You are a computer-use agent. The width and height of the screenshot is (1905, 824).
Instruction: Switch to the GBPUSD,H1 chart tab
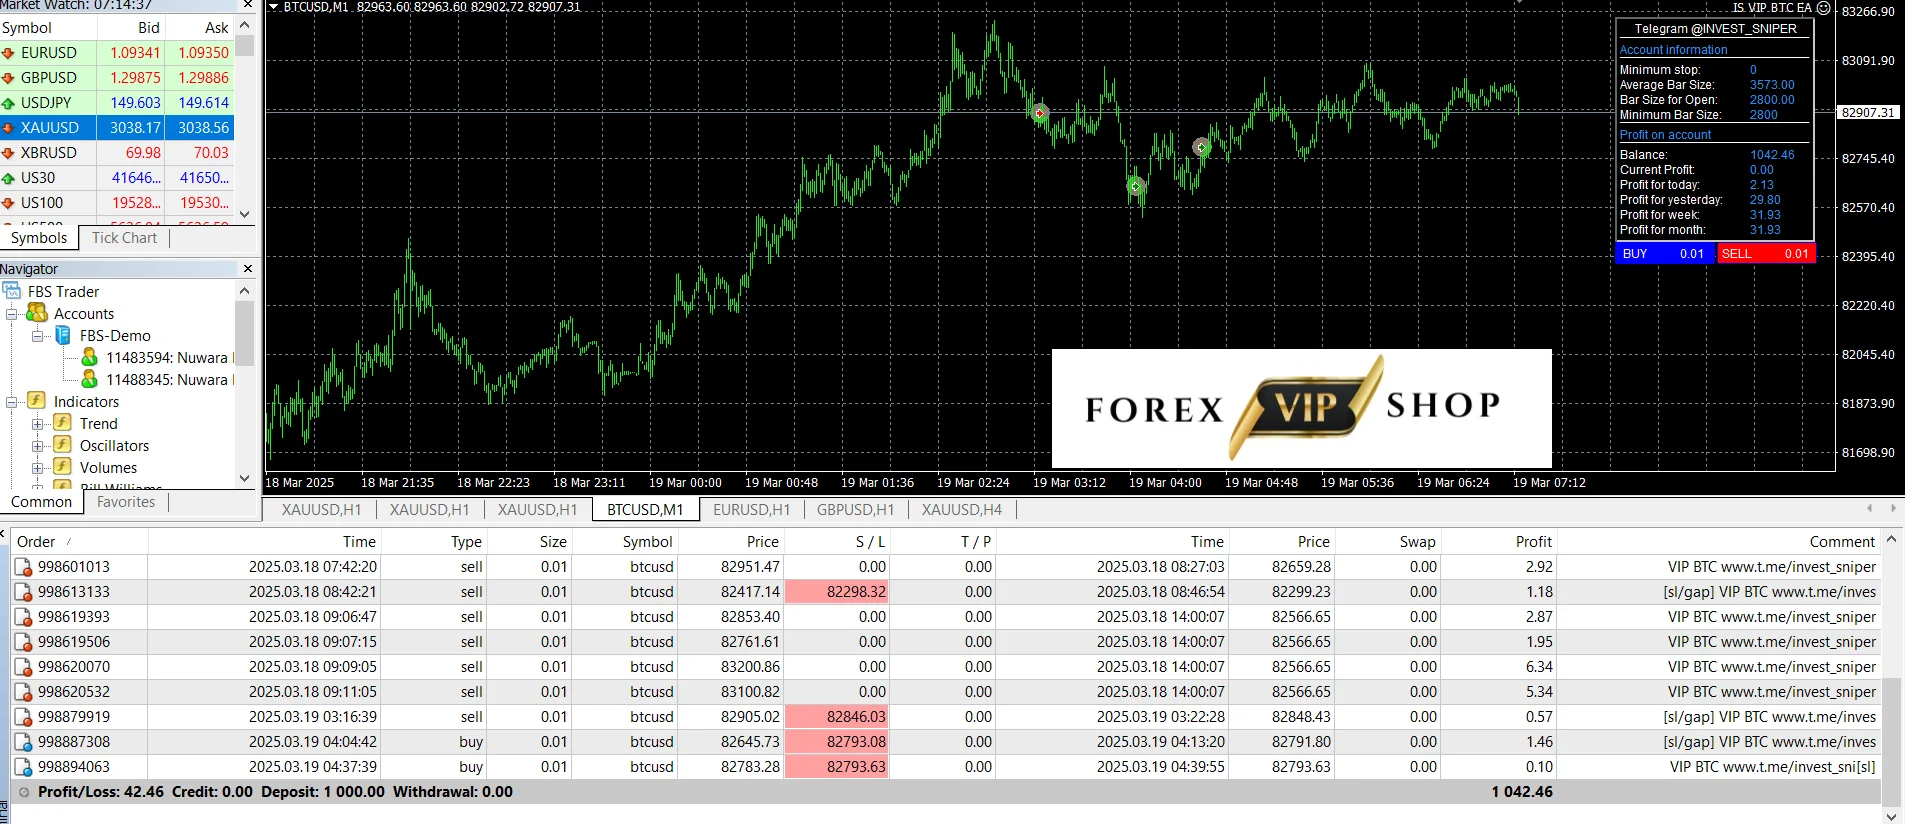click(x=856, y=510)
